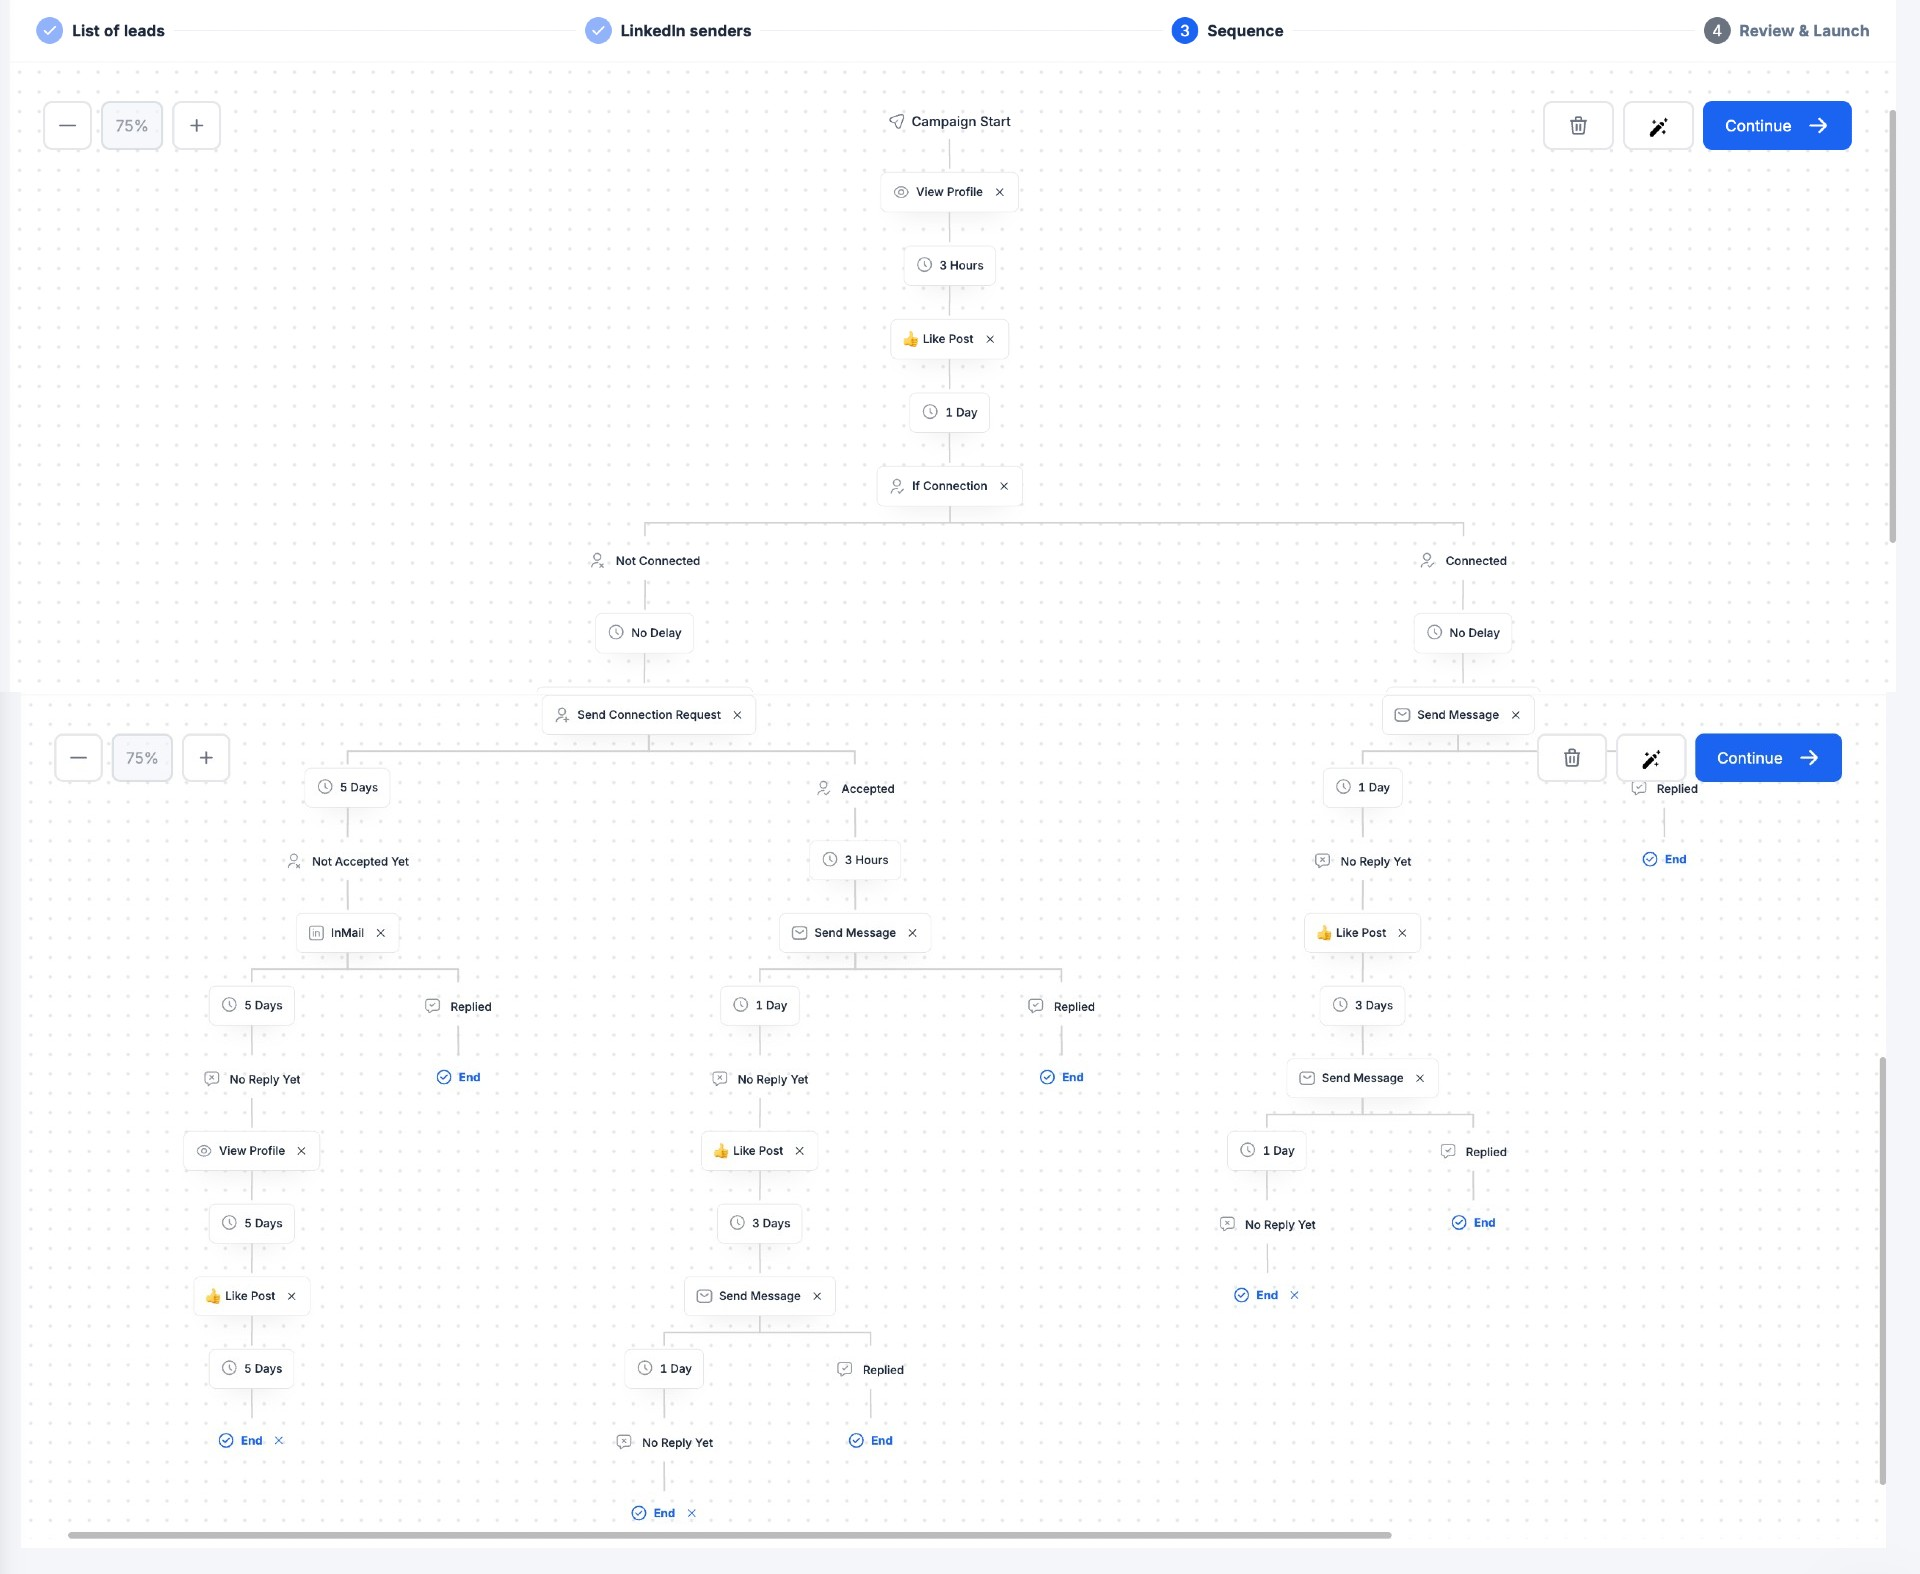
Task: Click the top magic wand icon button
Action: point(1657,126)
